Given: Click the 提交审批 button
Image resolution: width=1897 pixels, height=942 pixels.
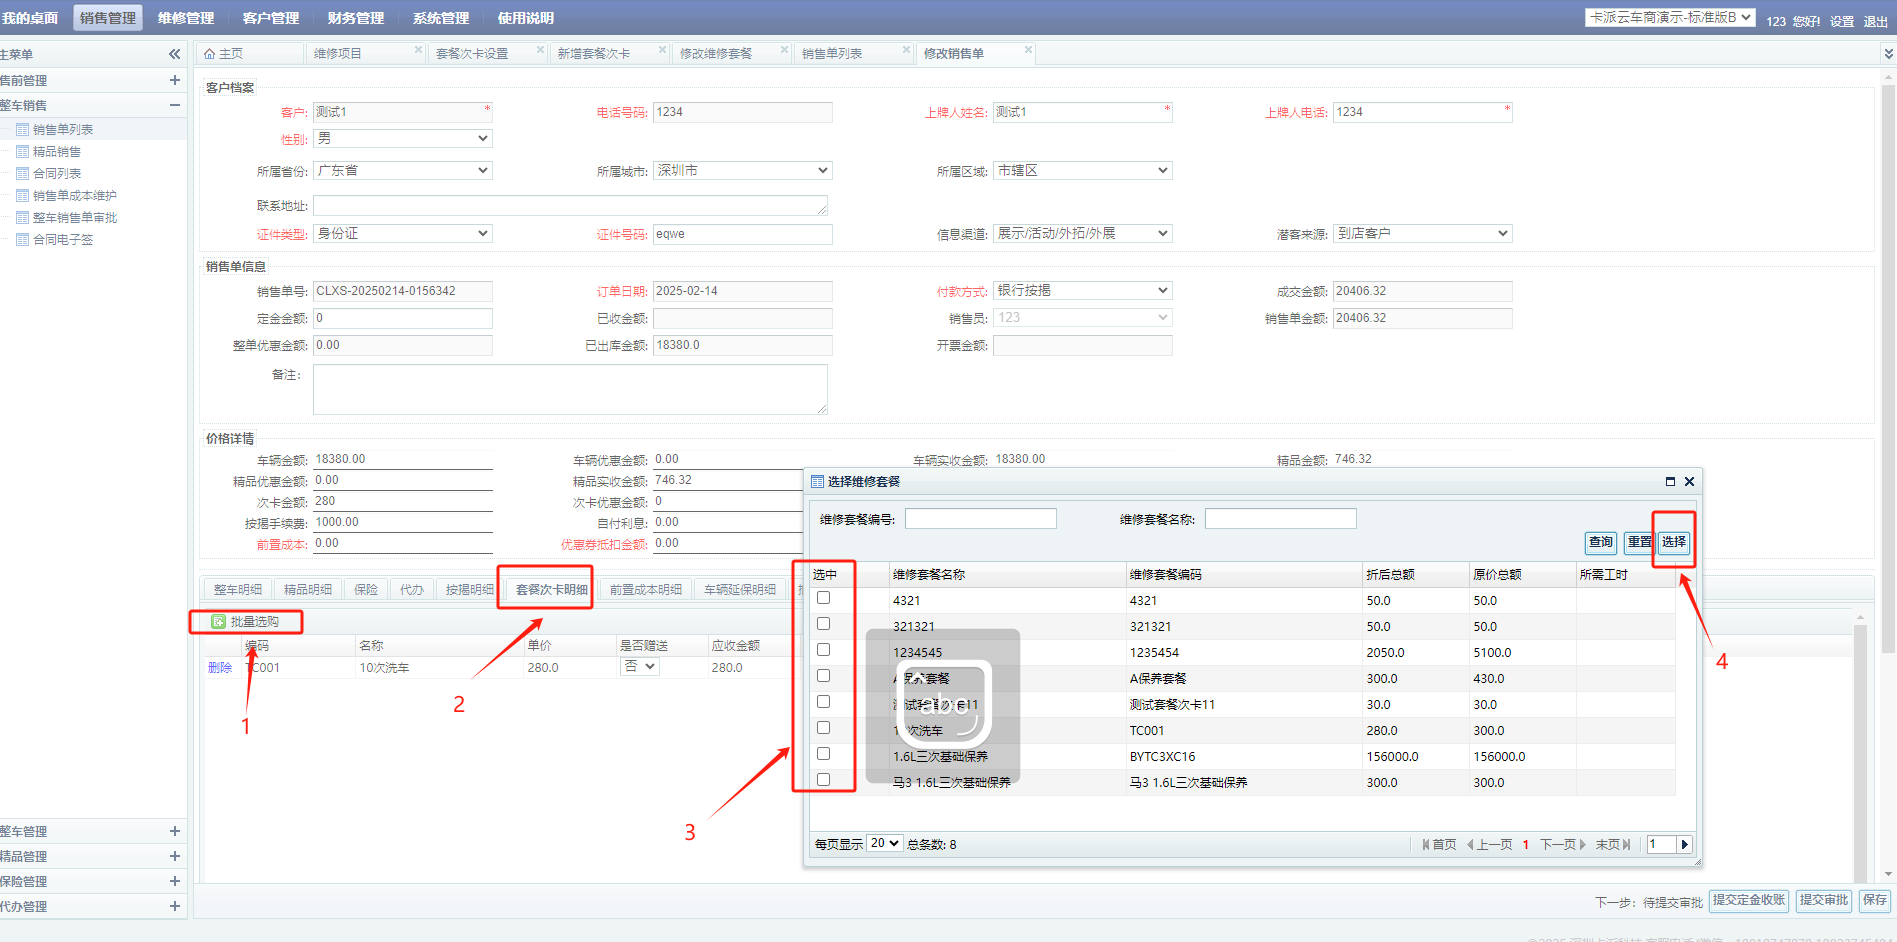Looking at the screenshot, I should pos(1823,901).
